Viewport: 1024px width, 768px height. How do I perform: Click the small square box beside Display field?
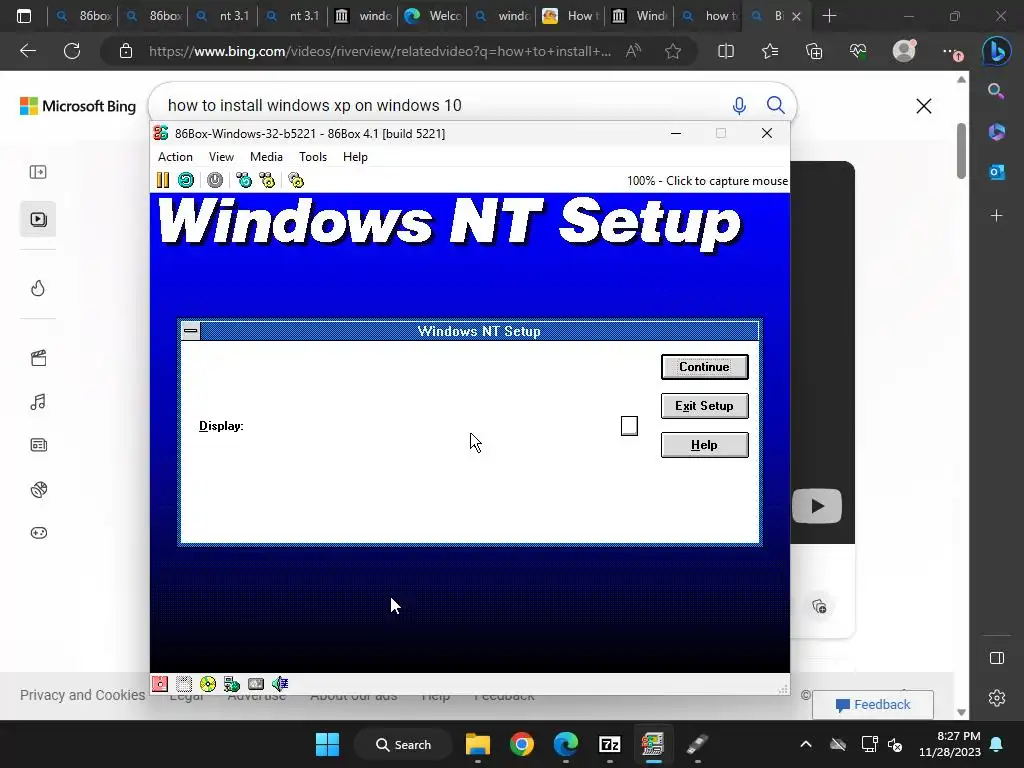(x=630, y=426)
